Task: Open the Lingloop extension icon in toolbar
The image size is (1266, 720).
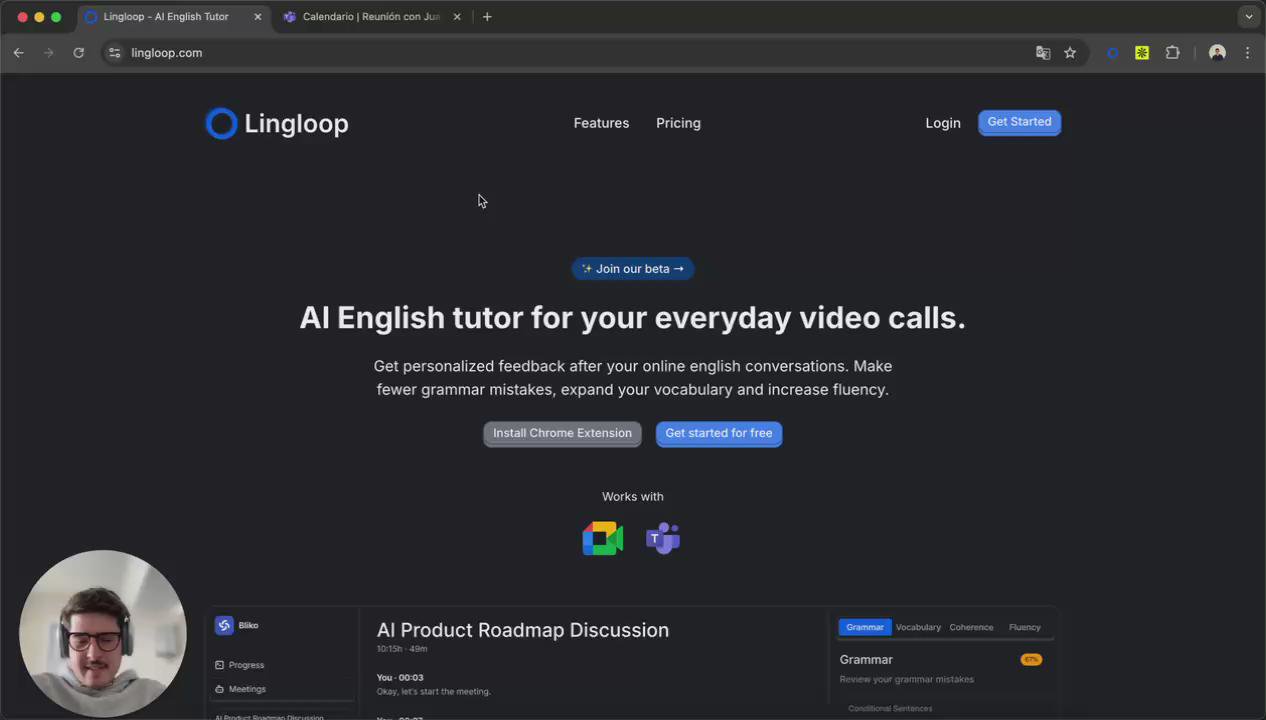Action: click(1112, 53)
